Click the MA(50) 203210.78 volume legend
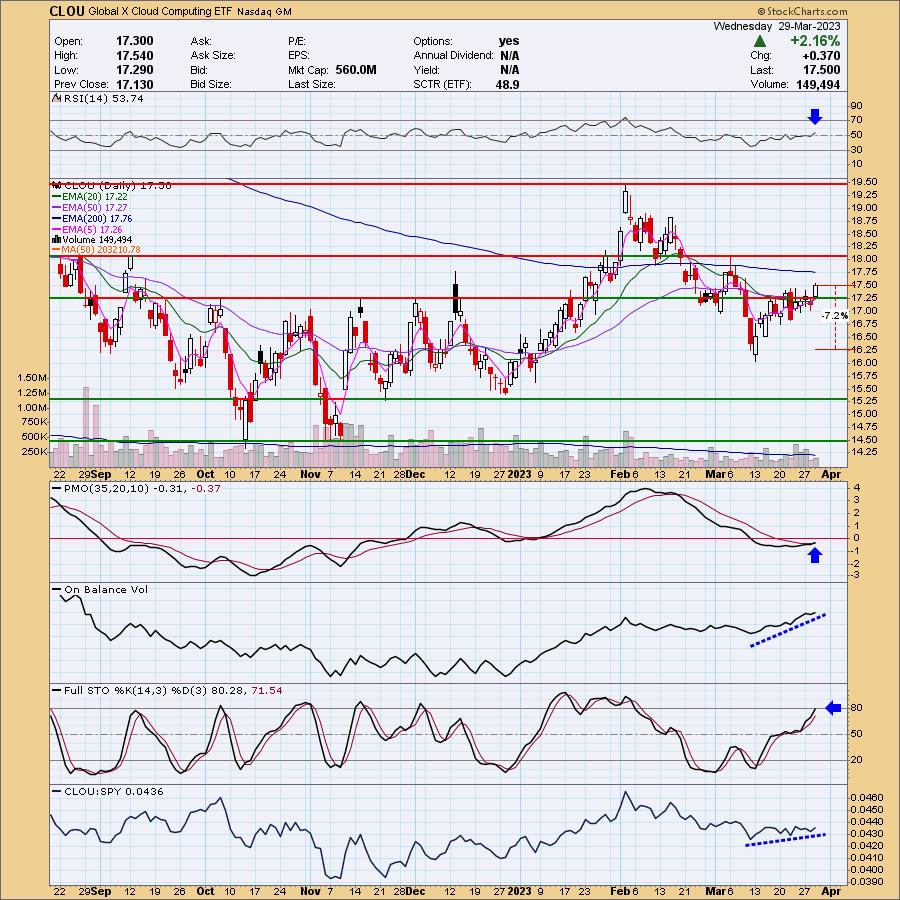The image size is (900, 900). tap(101, 250)
